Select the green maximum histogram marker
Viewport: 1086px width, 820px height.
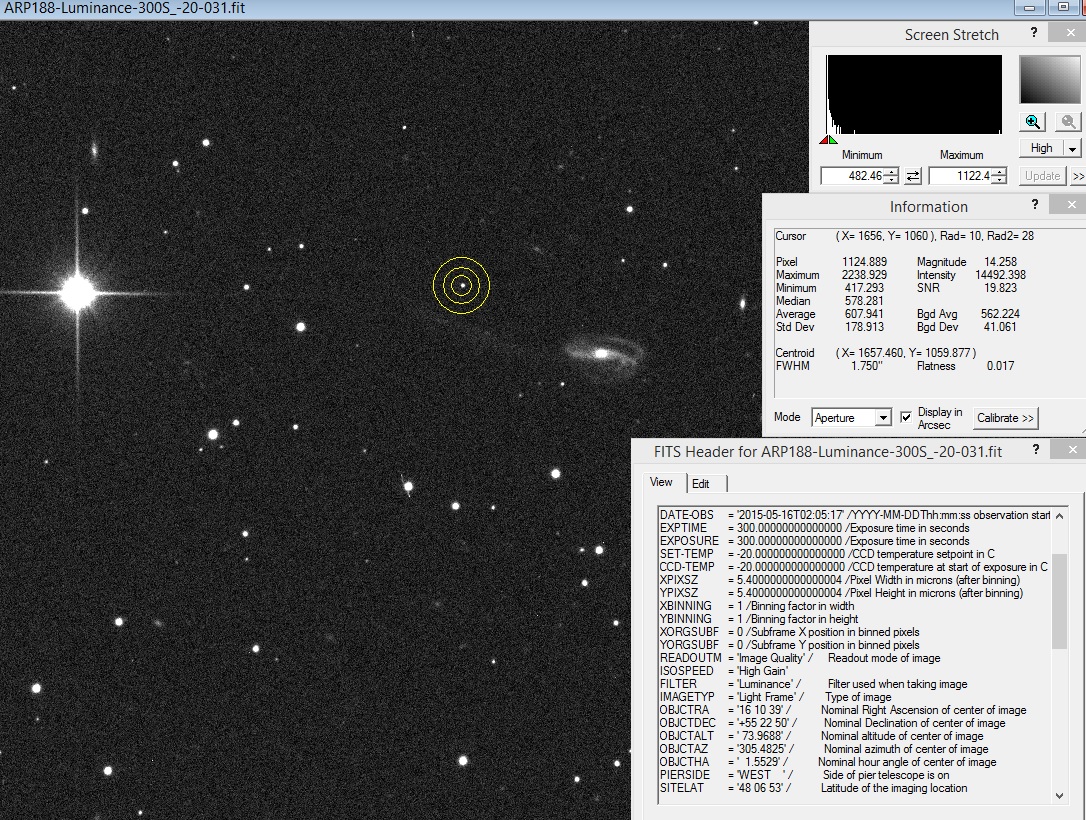(x=833, y=140)
